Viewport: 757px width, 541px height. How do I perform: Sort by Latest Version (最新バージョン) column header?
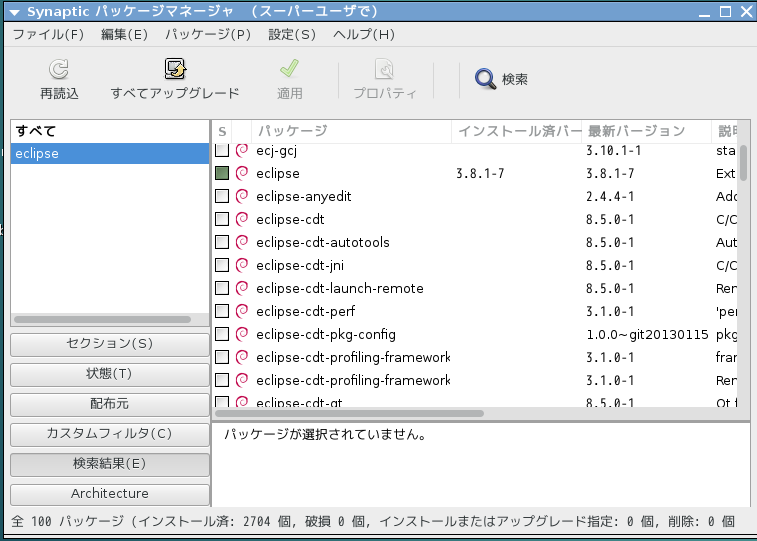646,131
